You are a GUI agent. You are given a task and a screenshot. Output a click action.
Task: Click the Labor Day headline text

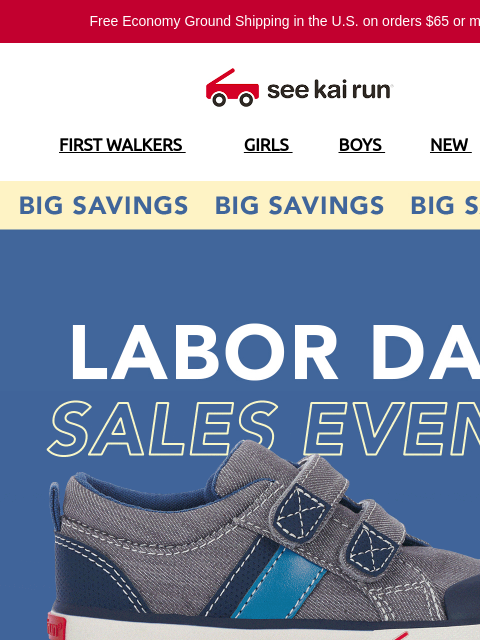[x=275, y=353]
